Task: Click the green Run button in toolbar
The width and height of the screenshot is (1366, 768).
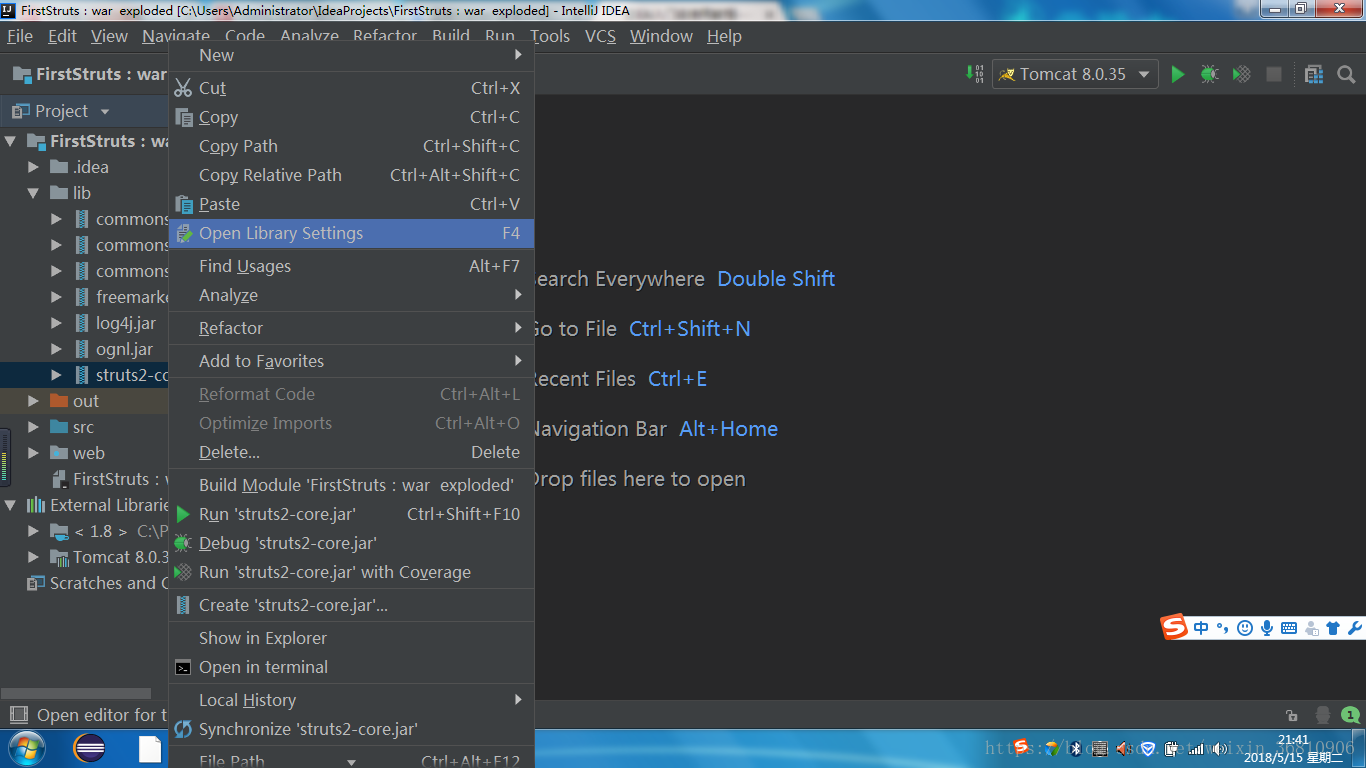Action: point(1177,74)
